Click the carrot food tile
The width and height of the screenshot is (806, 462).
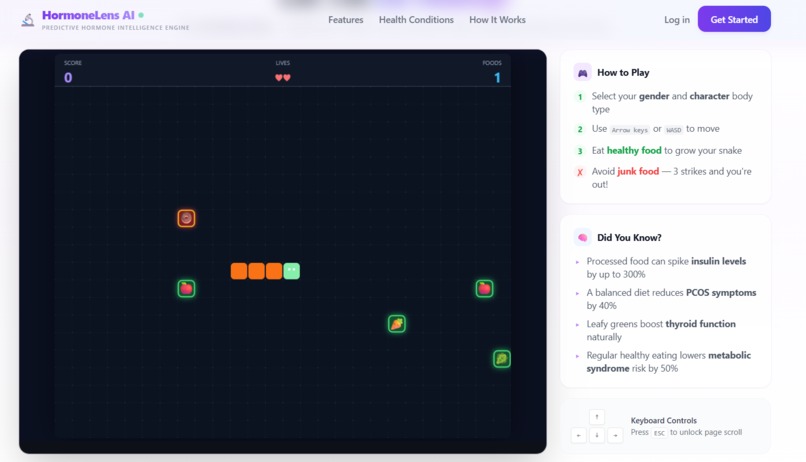tap(396, 324)
